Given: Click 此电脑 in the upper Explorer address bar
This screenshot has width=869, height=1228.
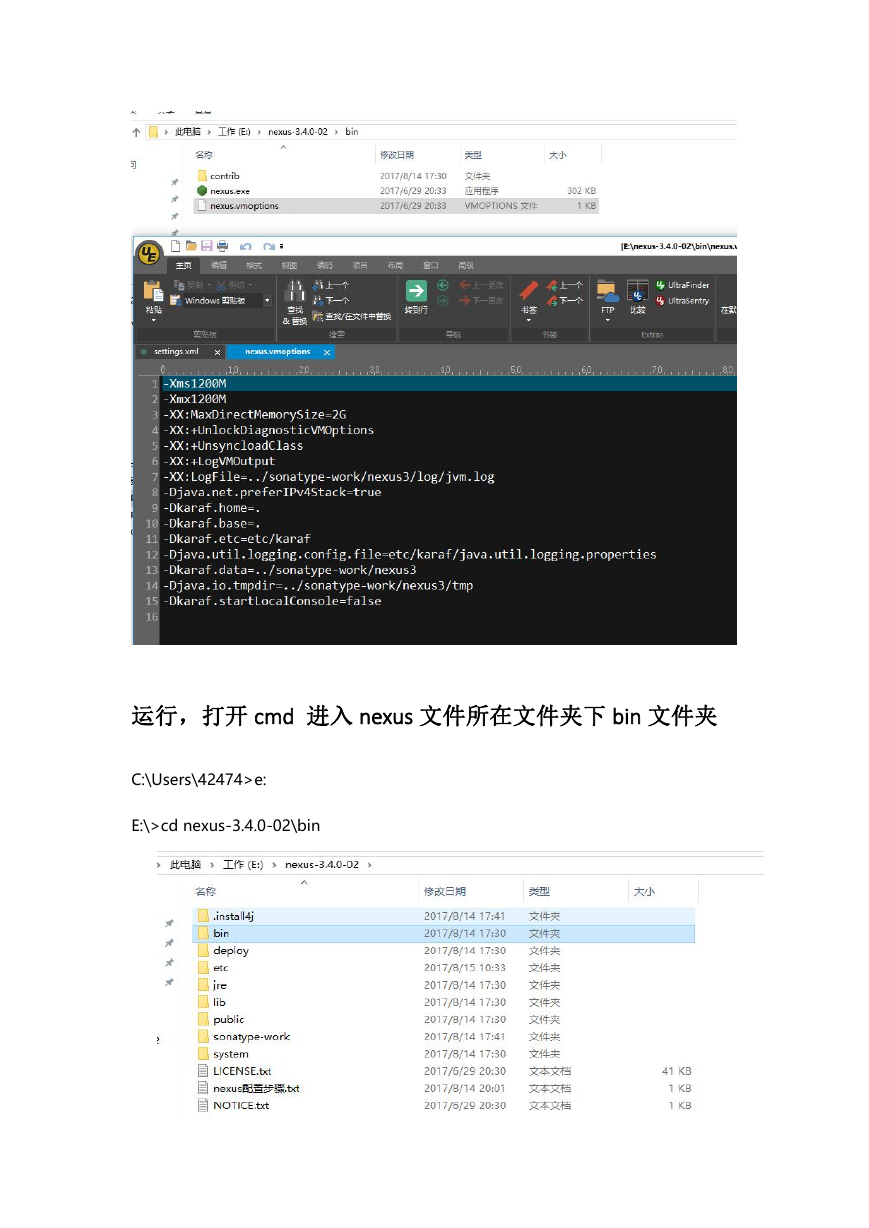Looking at the screenshot, I should click(x=187, y=132).
